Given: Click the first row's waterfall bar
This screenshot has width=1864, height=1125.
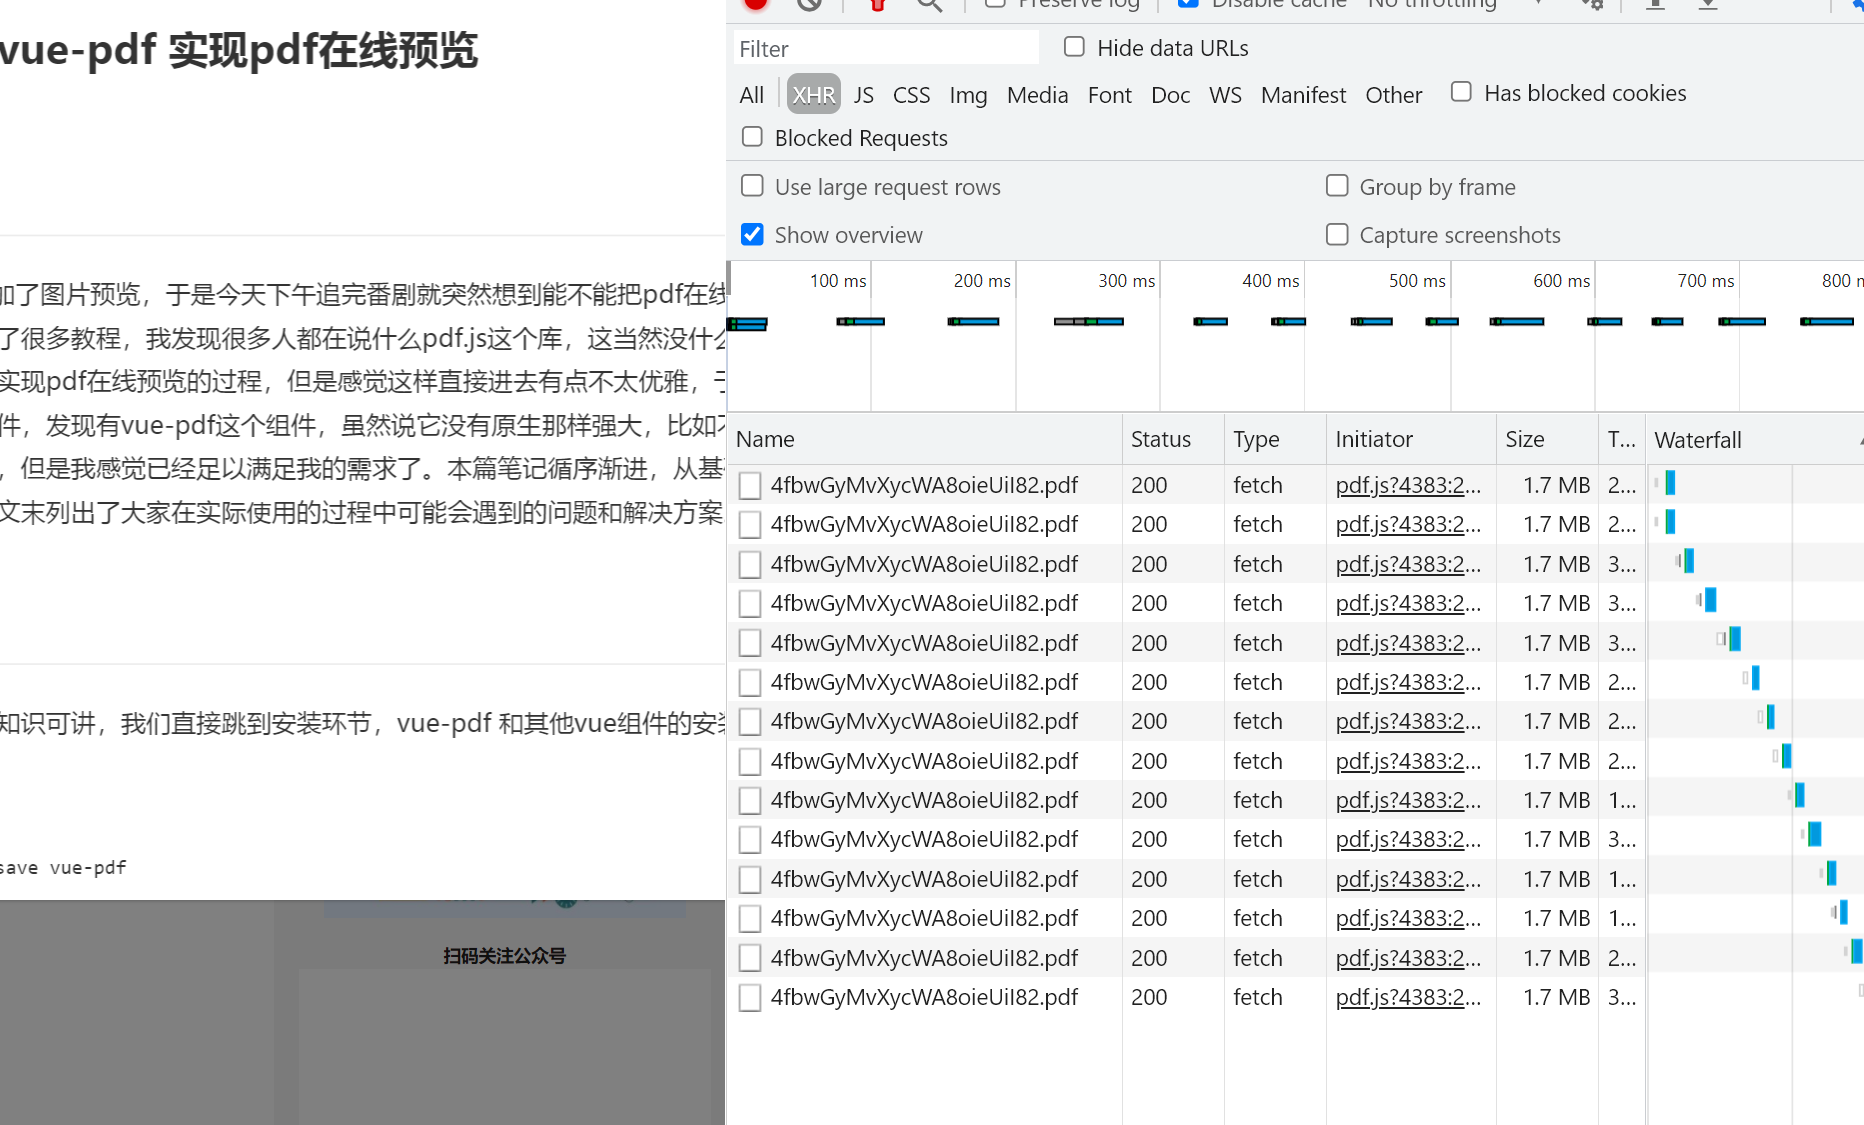Looking at the screenshot, I should pyautogui.click(x=1669, y=483).
